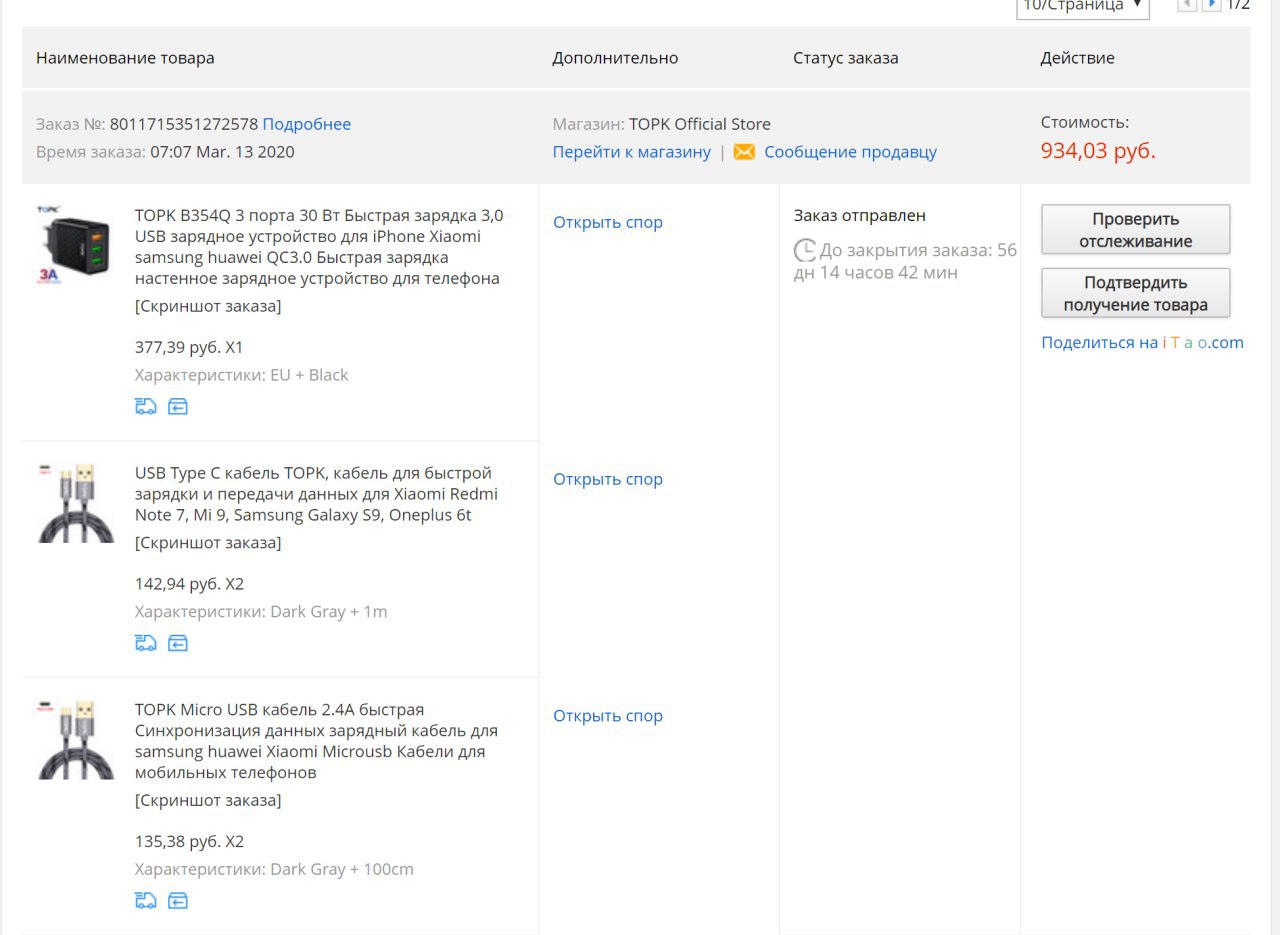This screenshot has width=1280, height=935.
Task: Click order number 8011715351272578
Action: (x=184, y=124)
